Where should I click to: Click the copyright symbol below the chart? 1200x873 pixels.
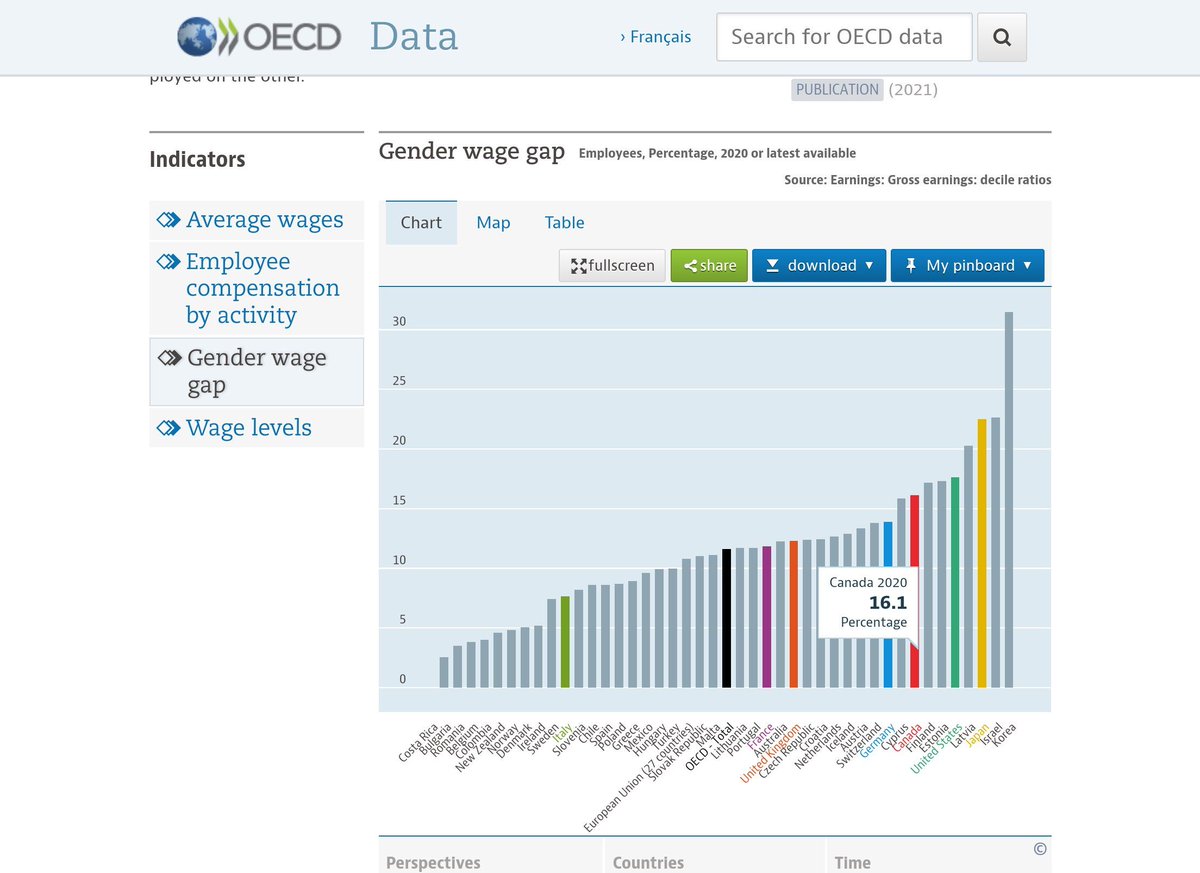click(x=1040, y=849)
